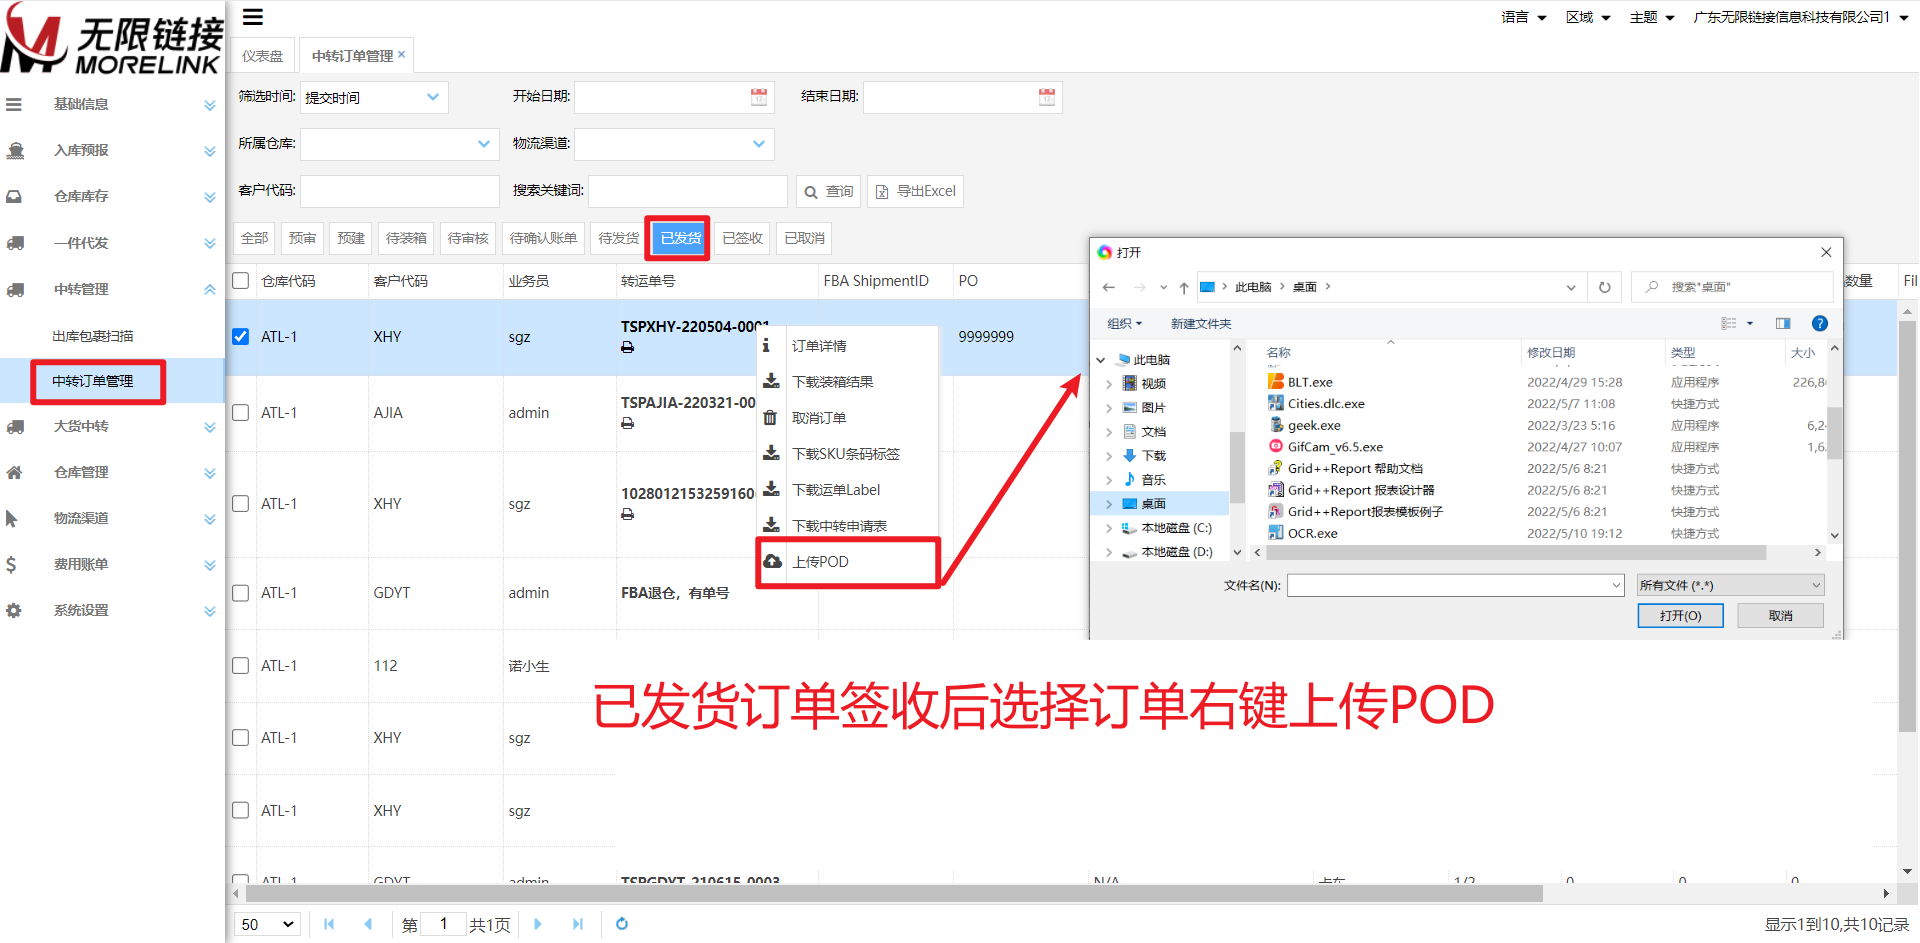This screenshot has width=1920, height=943.
Task: Select 下载 folder in tree
Action: click(x=1154, y=455)
